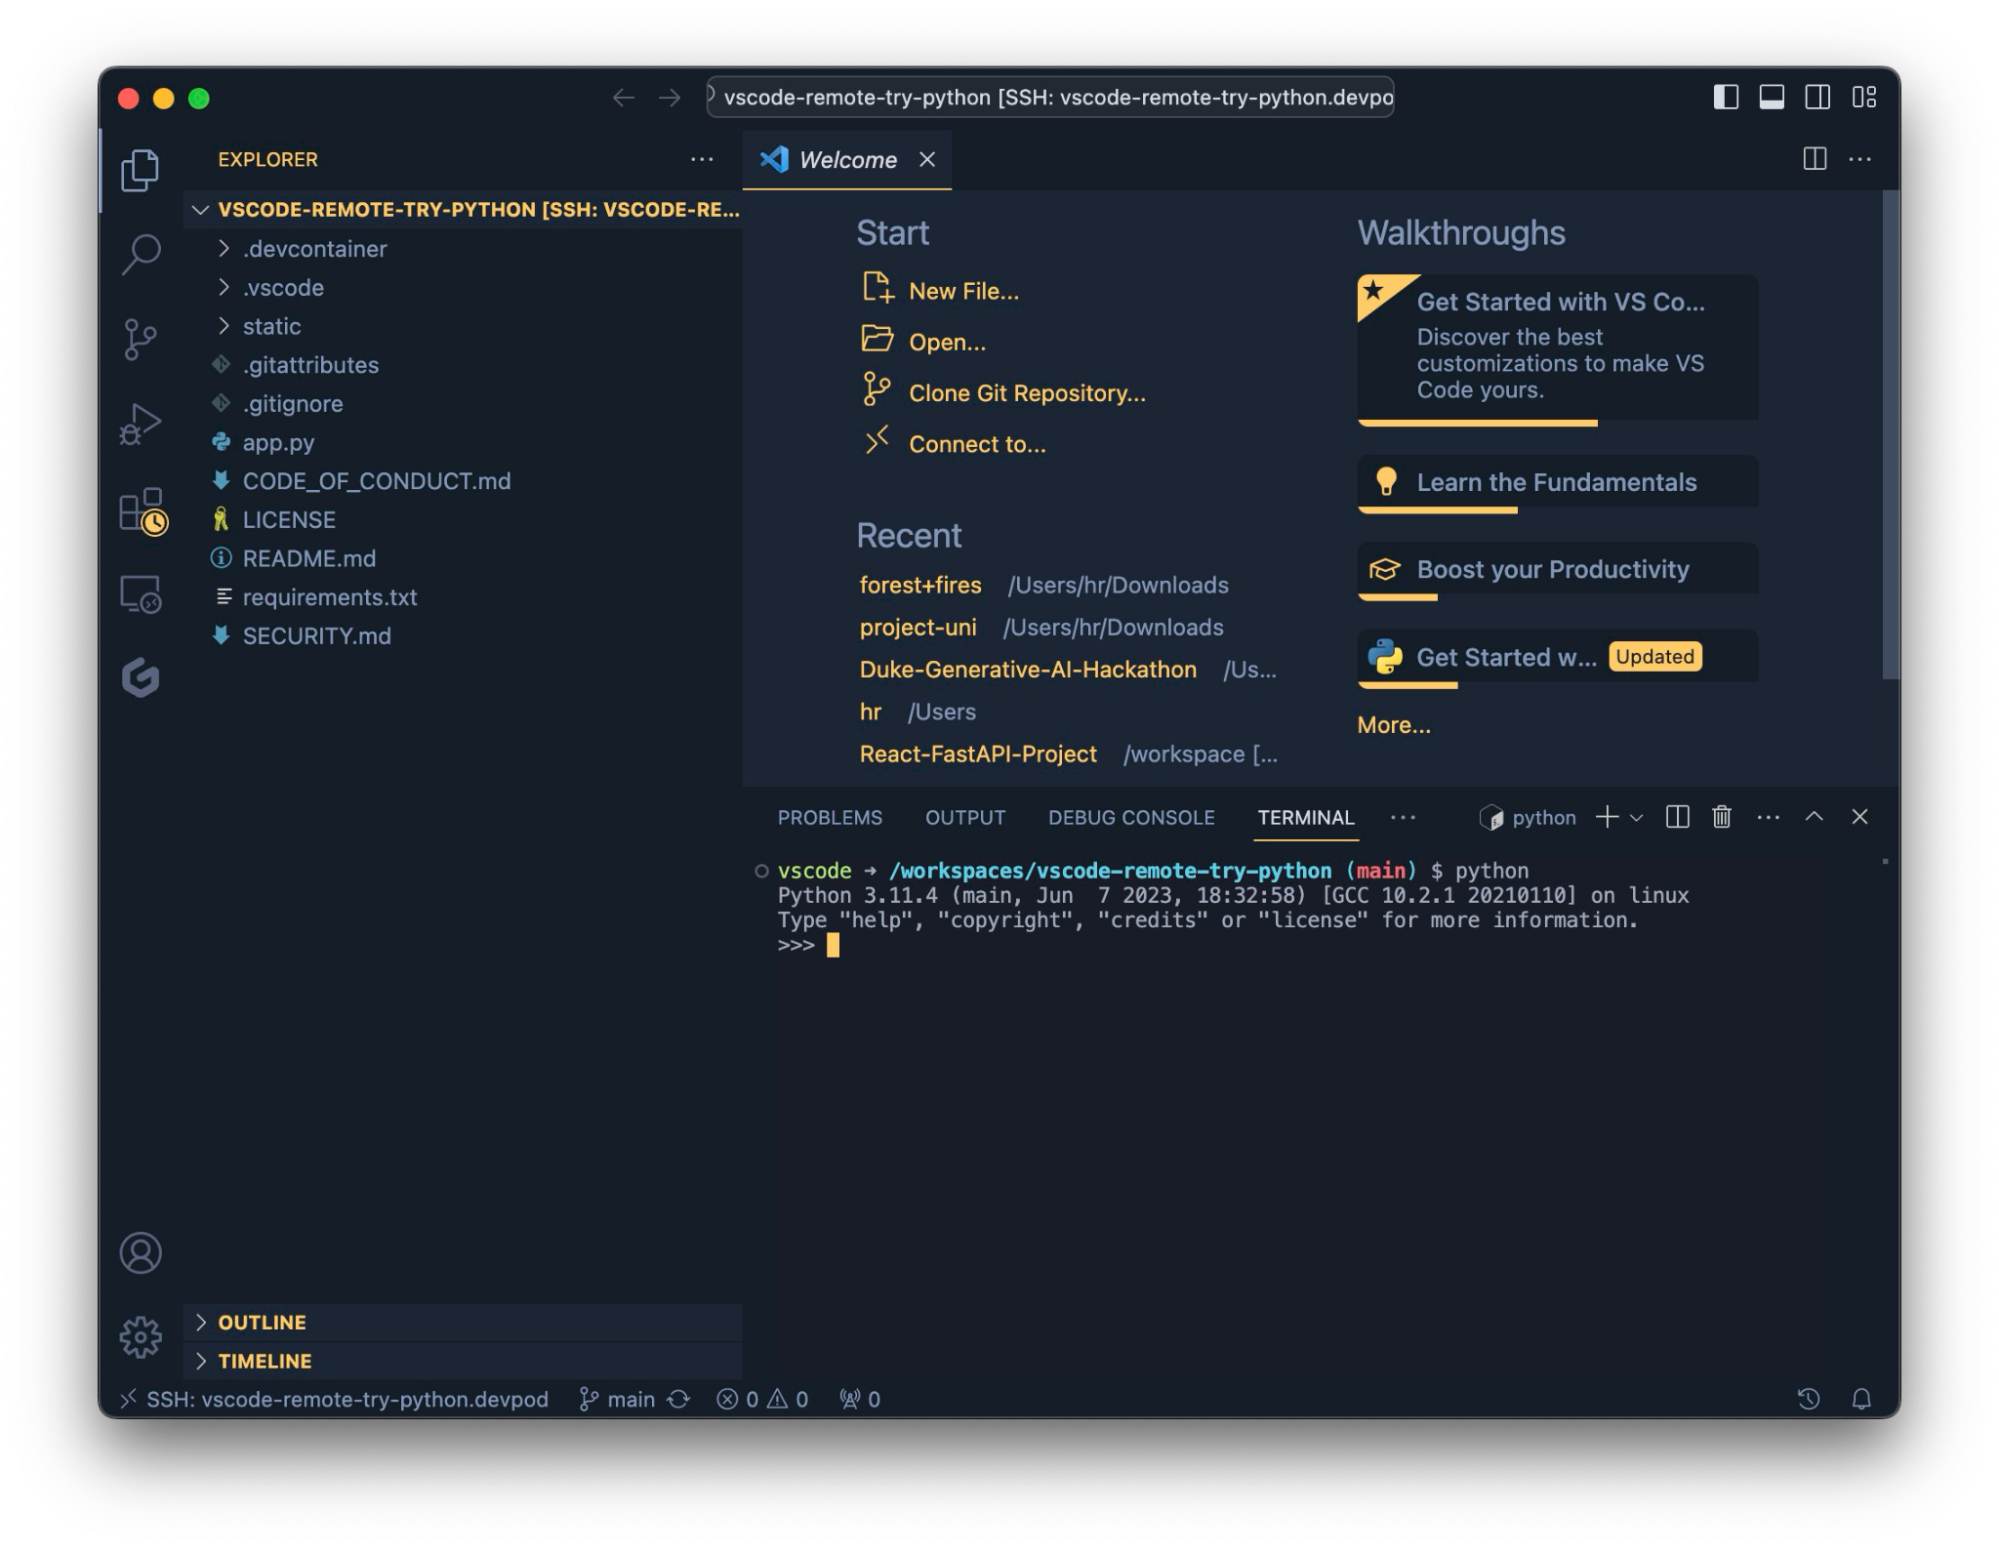Toggle secondary side bar visibility

1817,97
